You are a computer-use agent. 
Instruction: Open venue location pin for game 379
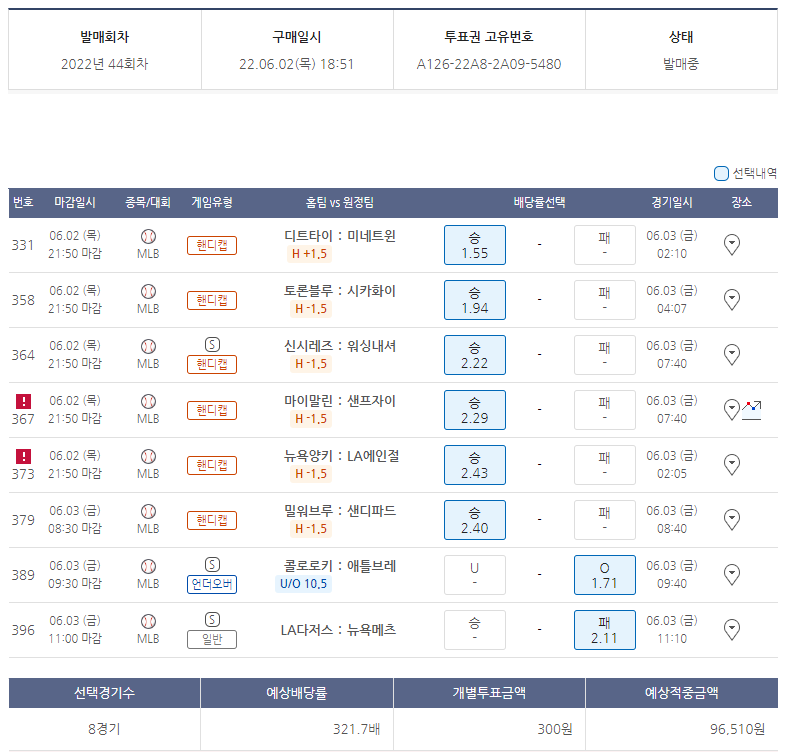(x=732, y=520)
